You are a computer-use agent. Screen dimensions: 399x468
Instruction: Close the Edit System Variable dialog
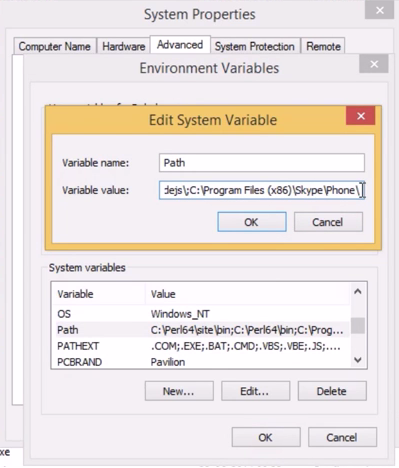(x=361, y=116)
